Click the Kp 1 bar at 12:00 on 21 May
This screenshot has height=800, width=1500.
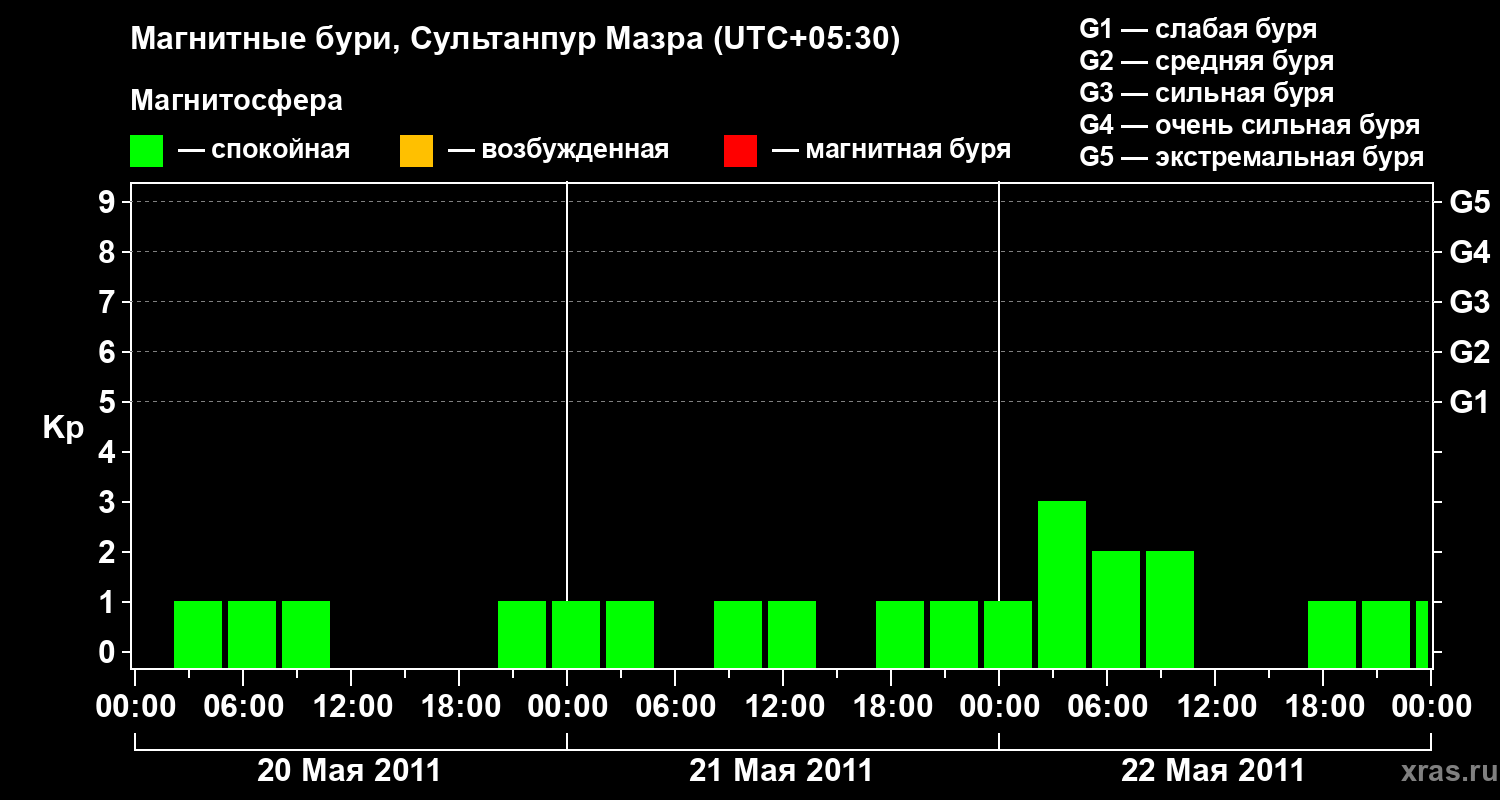point(792,634)
